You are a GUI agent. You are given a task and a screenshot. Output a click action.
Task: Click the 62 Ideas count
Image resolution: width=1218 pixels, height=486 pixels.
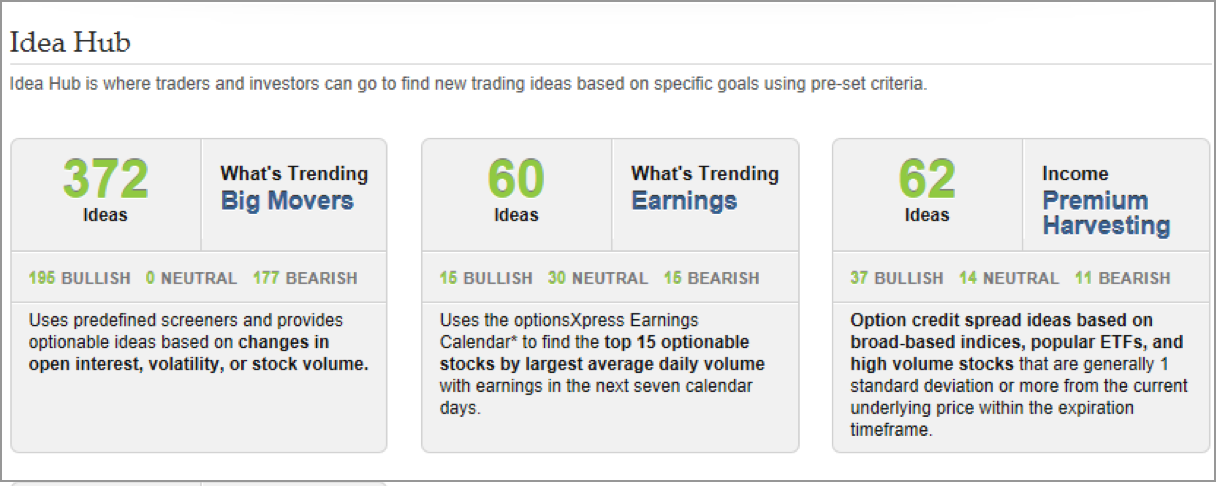tap(927, 189)
